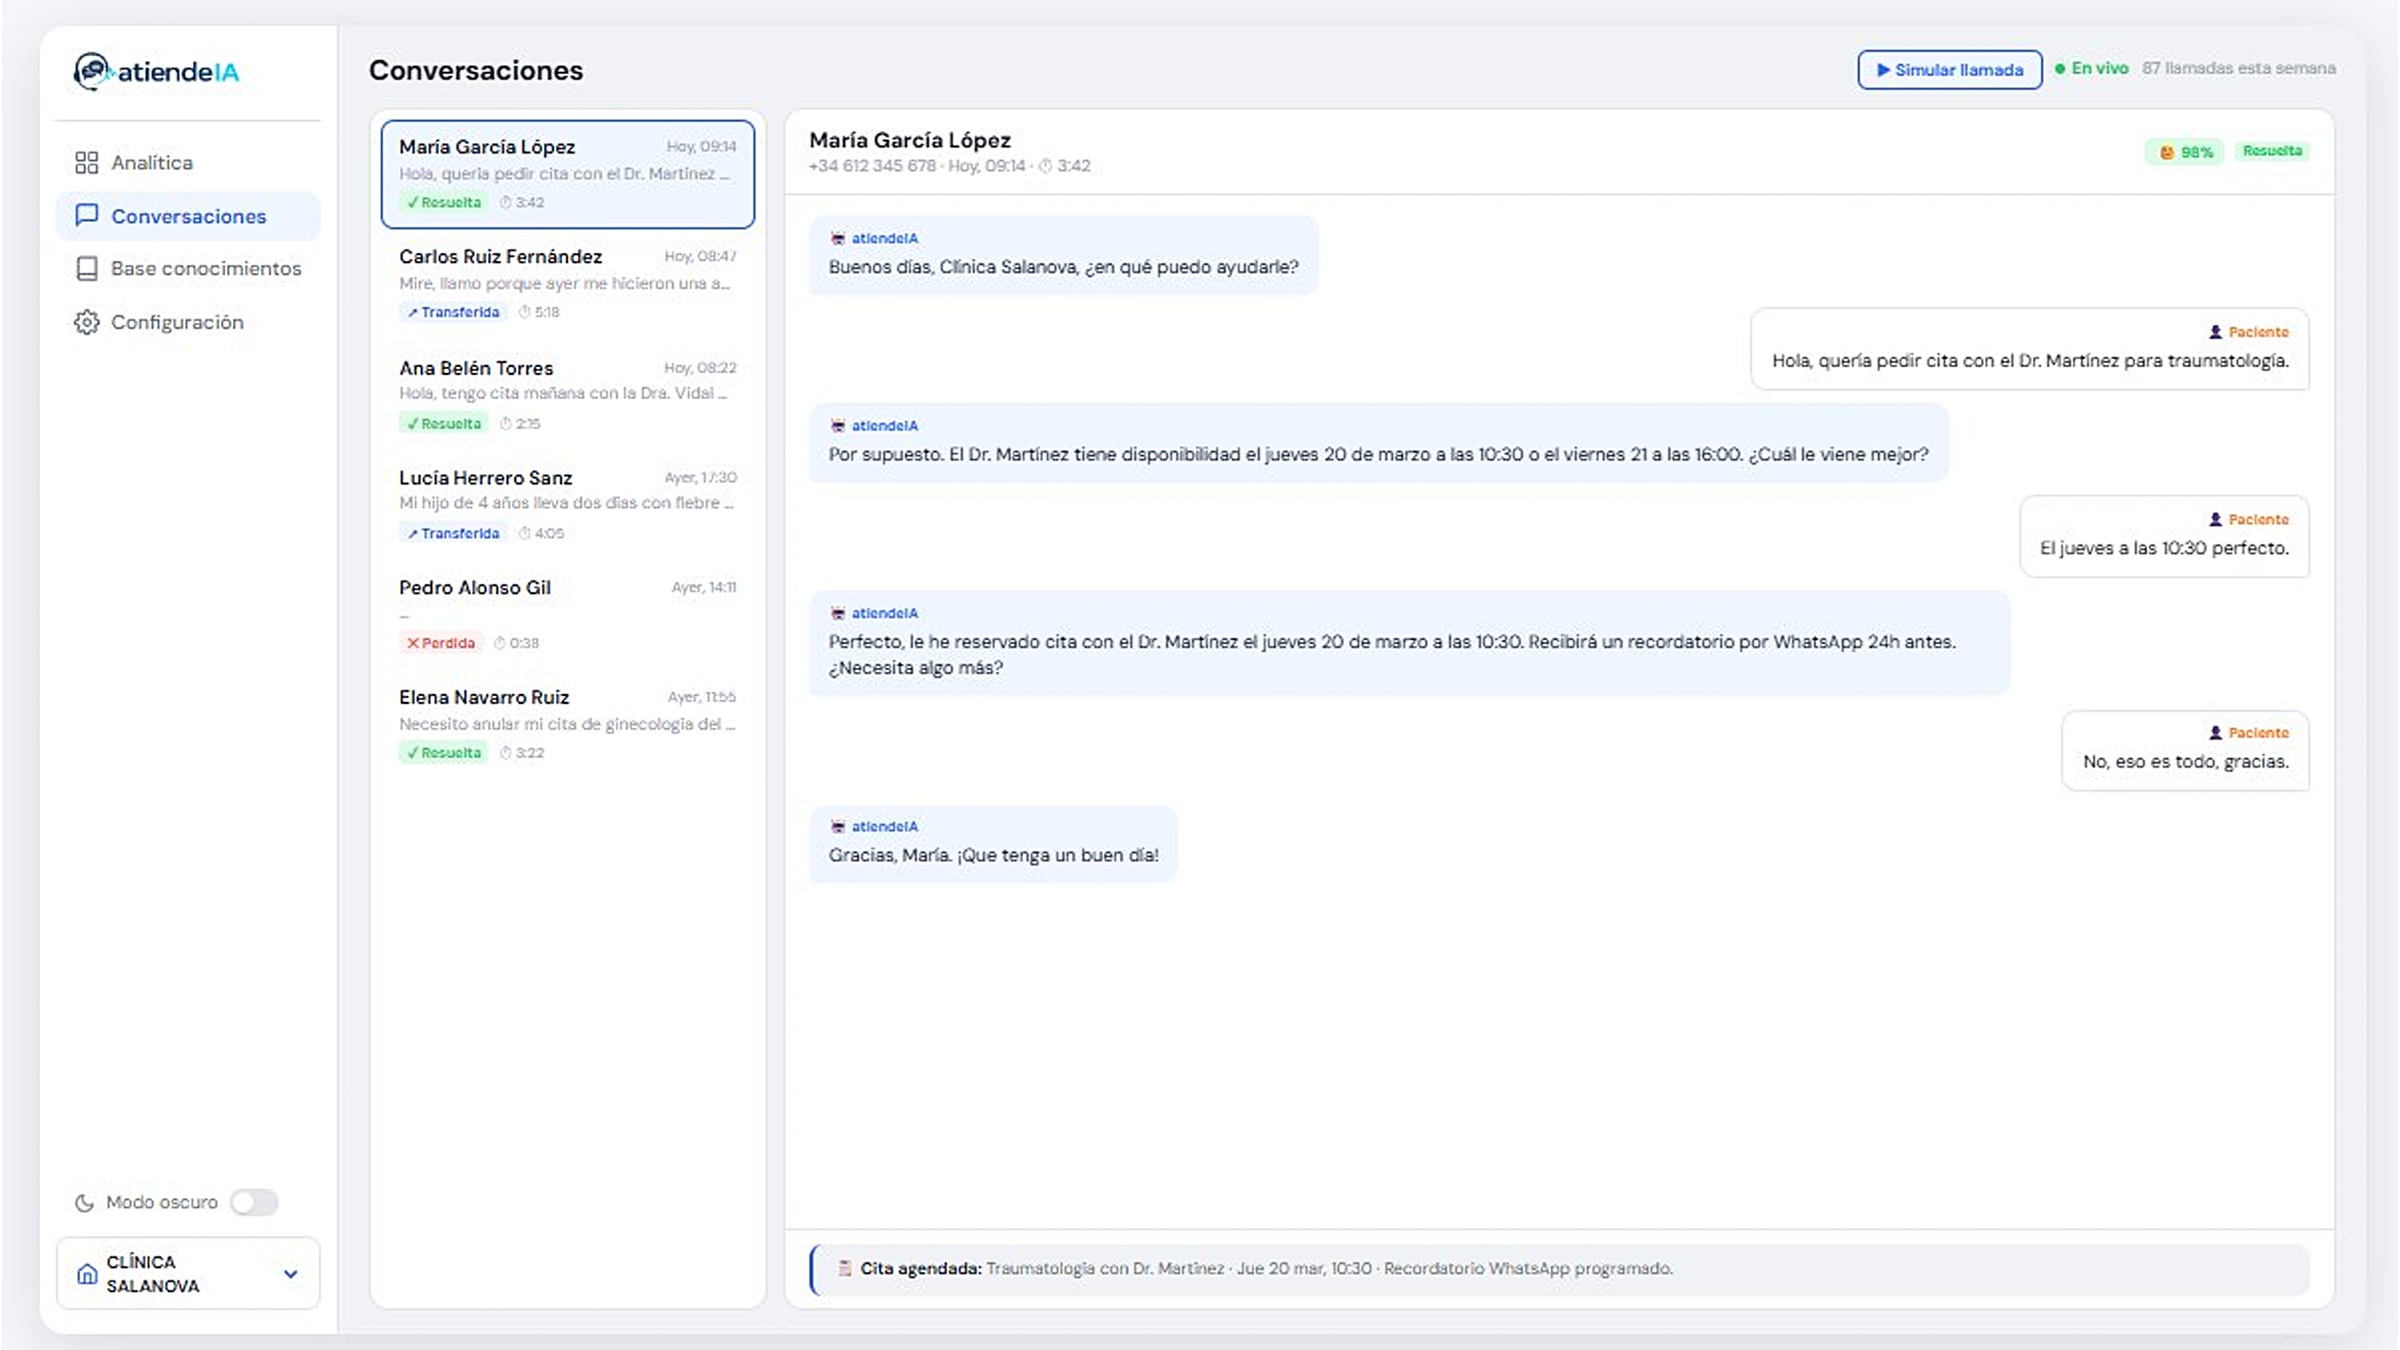Click the Perdida tag on Pedro Alonso Gil
This screenshot has width=2400, height=1350.
(x=441, y=643)
